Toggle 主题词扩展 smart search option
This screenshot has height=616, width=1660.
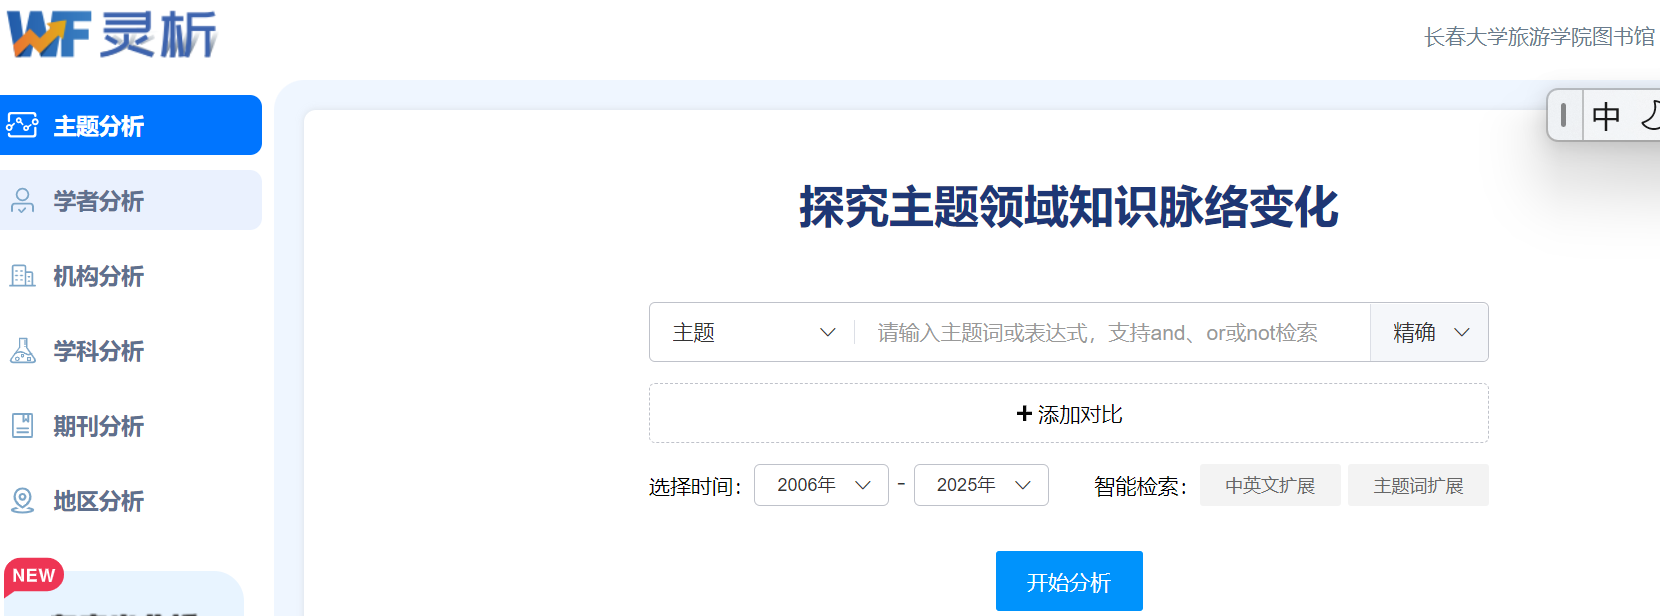pos(1417,486)
